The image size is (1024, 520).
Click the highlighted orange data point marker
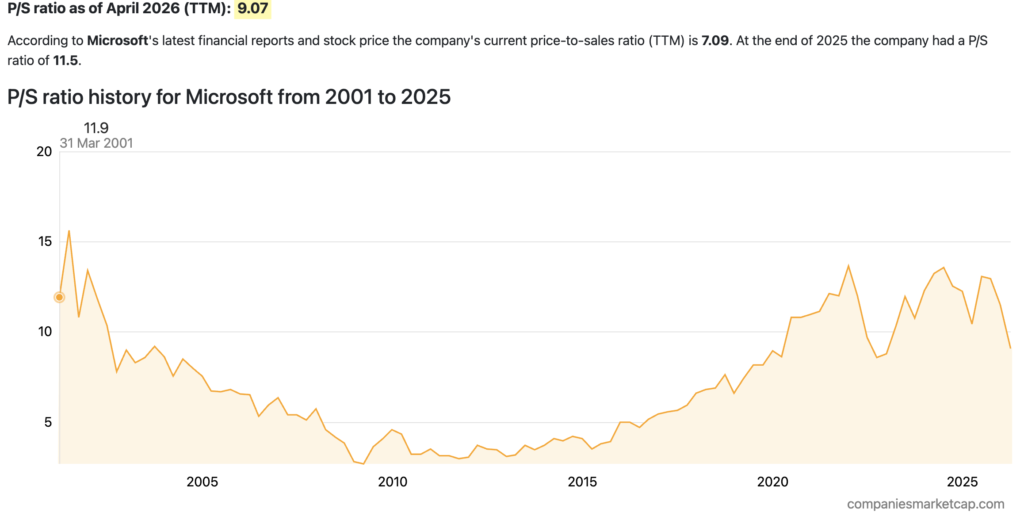[x=59, y=297]
